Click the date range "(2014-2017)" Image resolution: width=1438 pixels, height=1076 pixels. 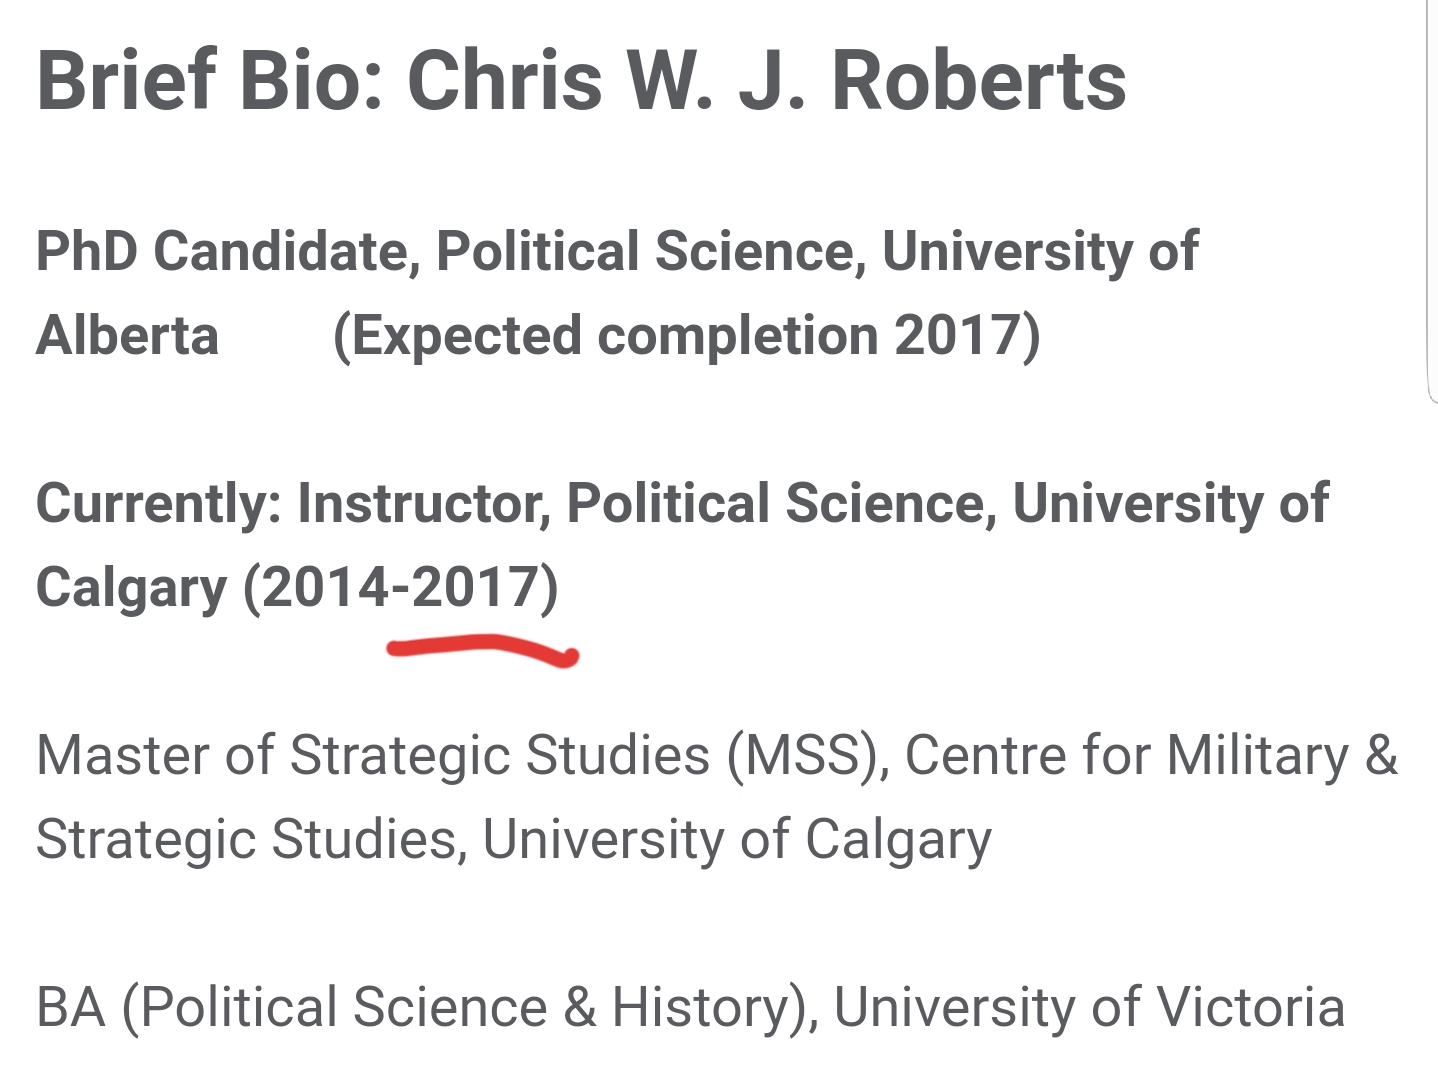(401, 588)
